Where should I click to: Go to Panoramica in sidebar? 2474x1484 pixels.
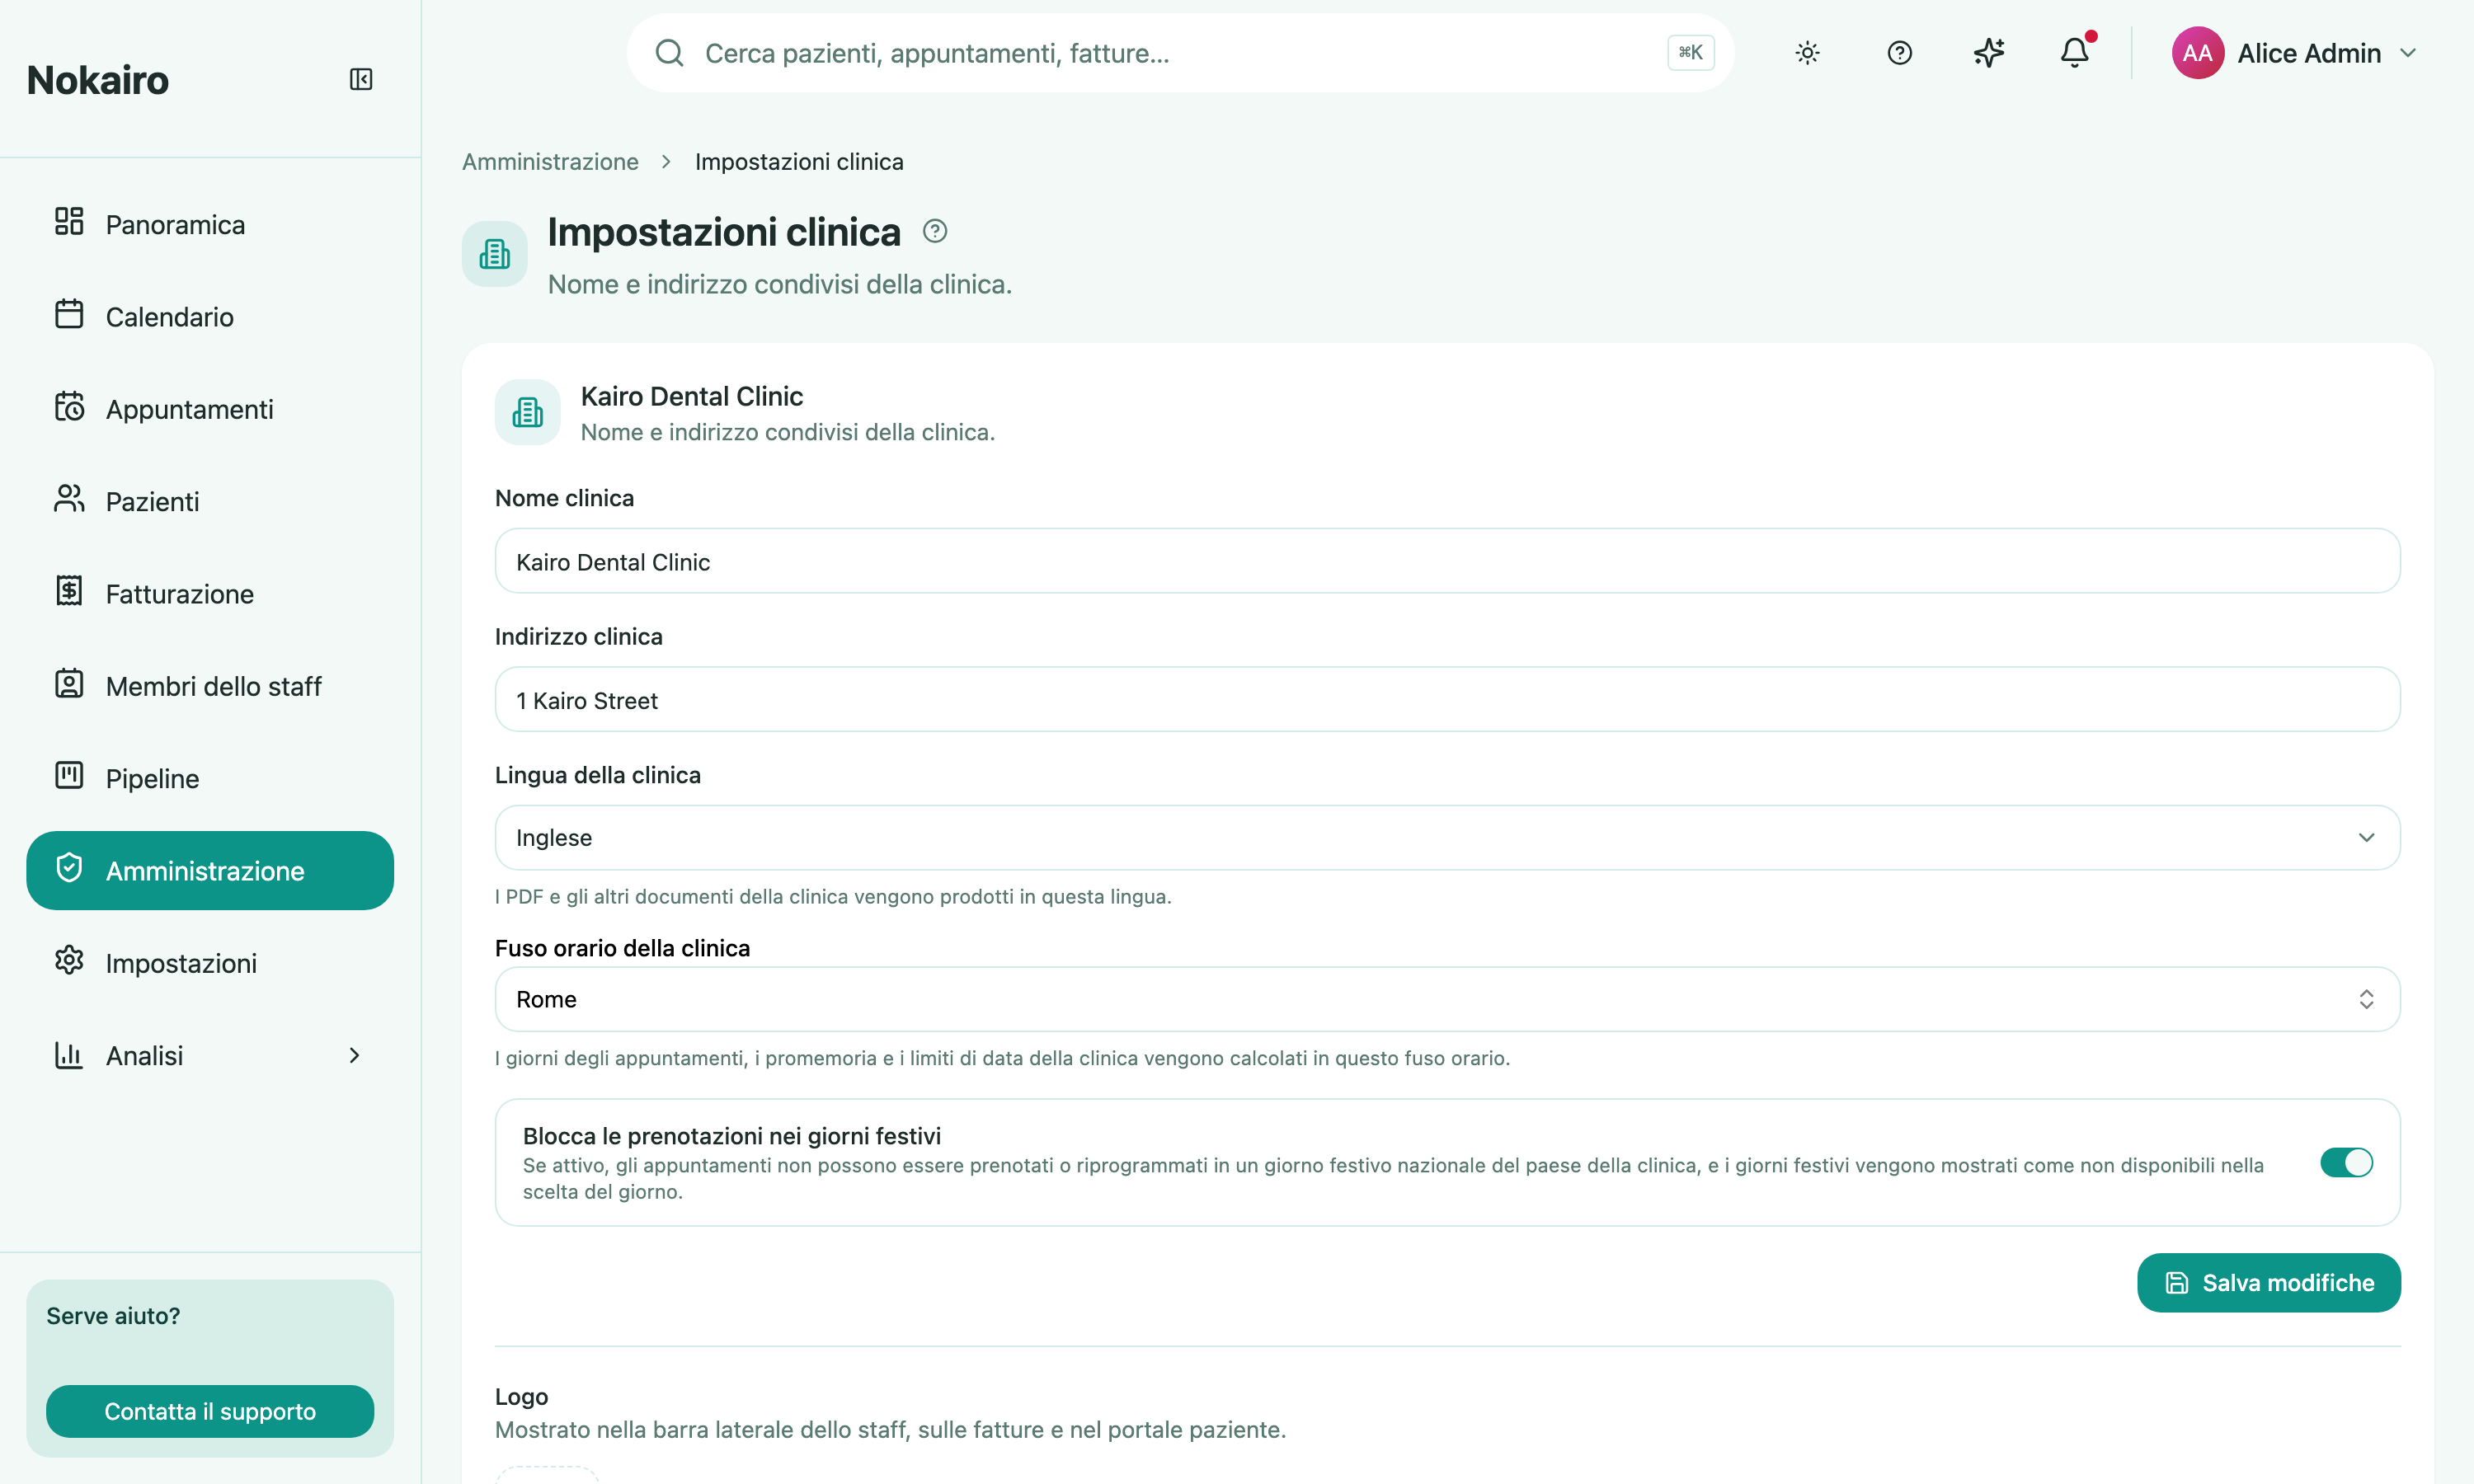(x=210, y=224)
